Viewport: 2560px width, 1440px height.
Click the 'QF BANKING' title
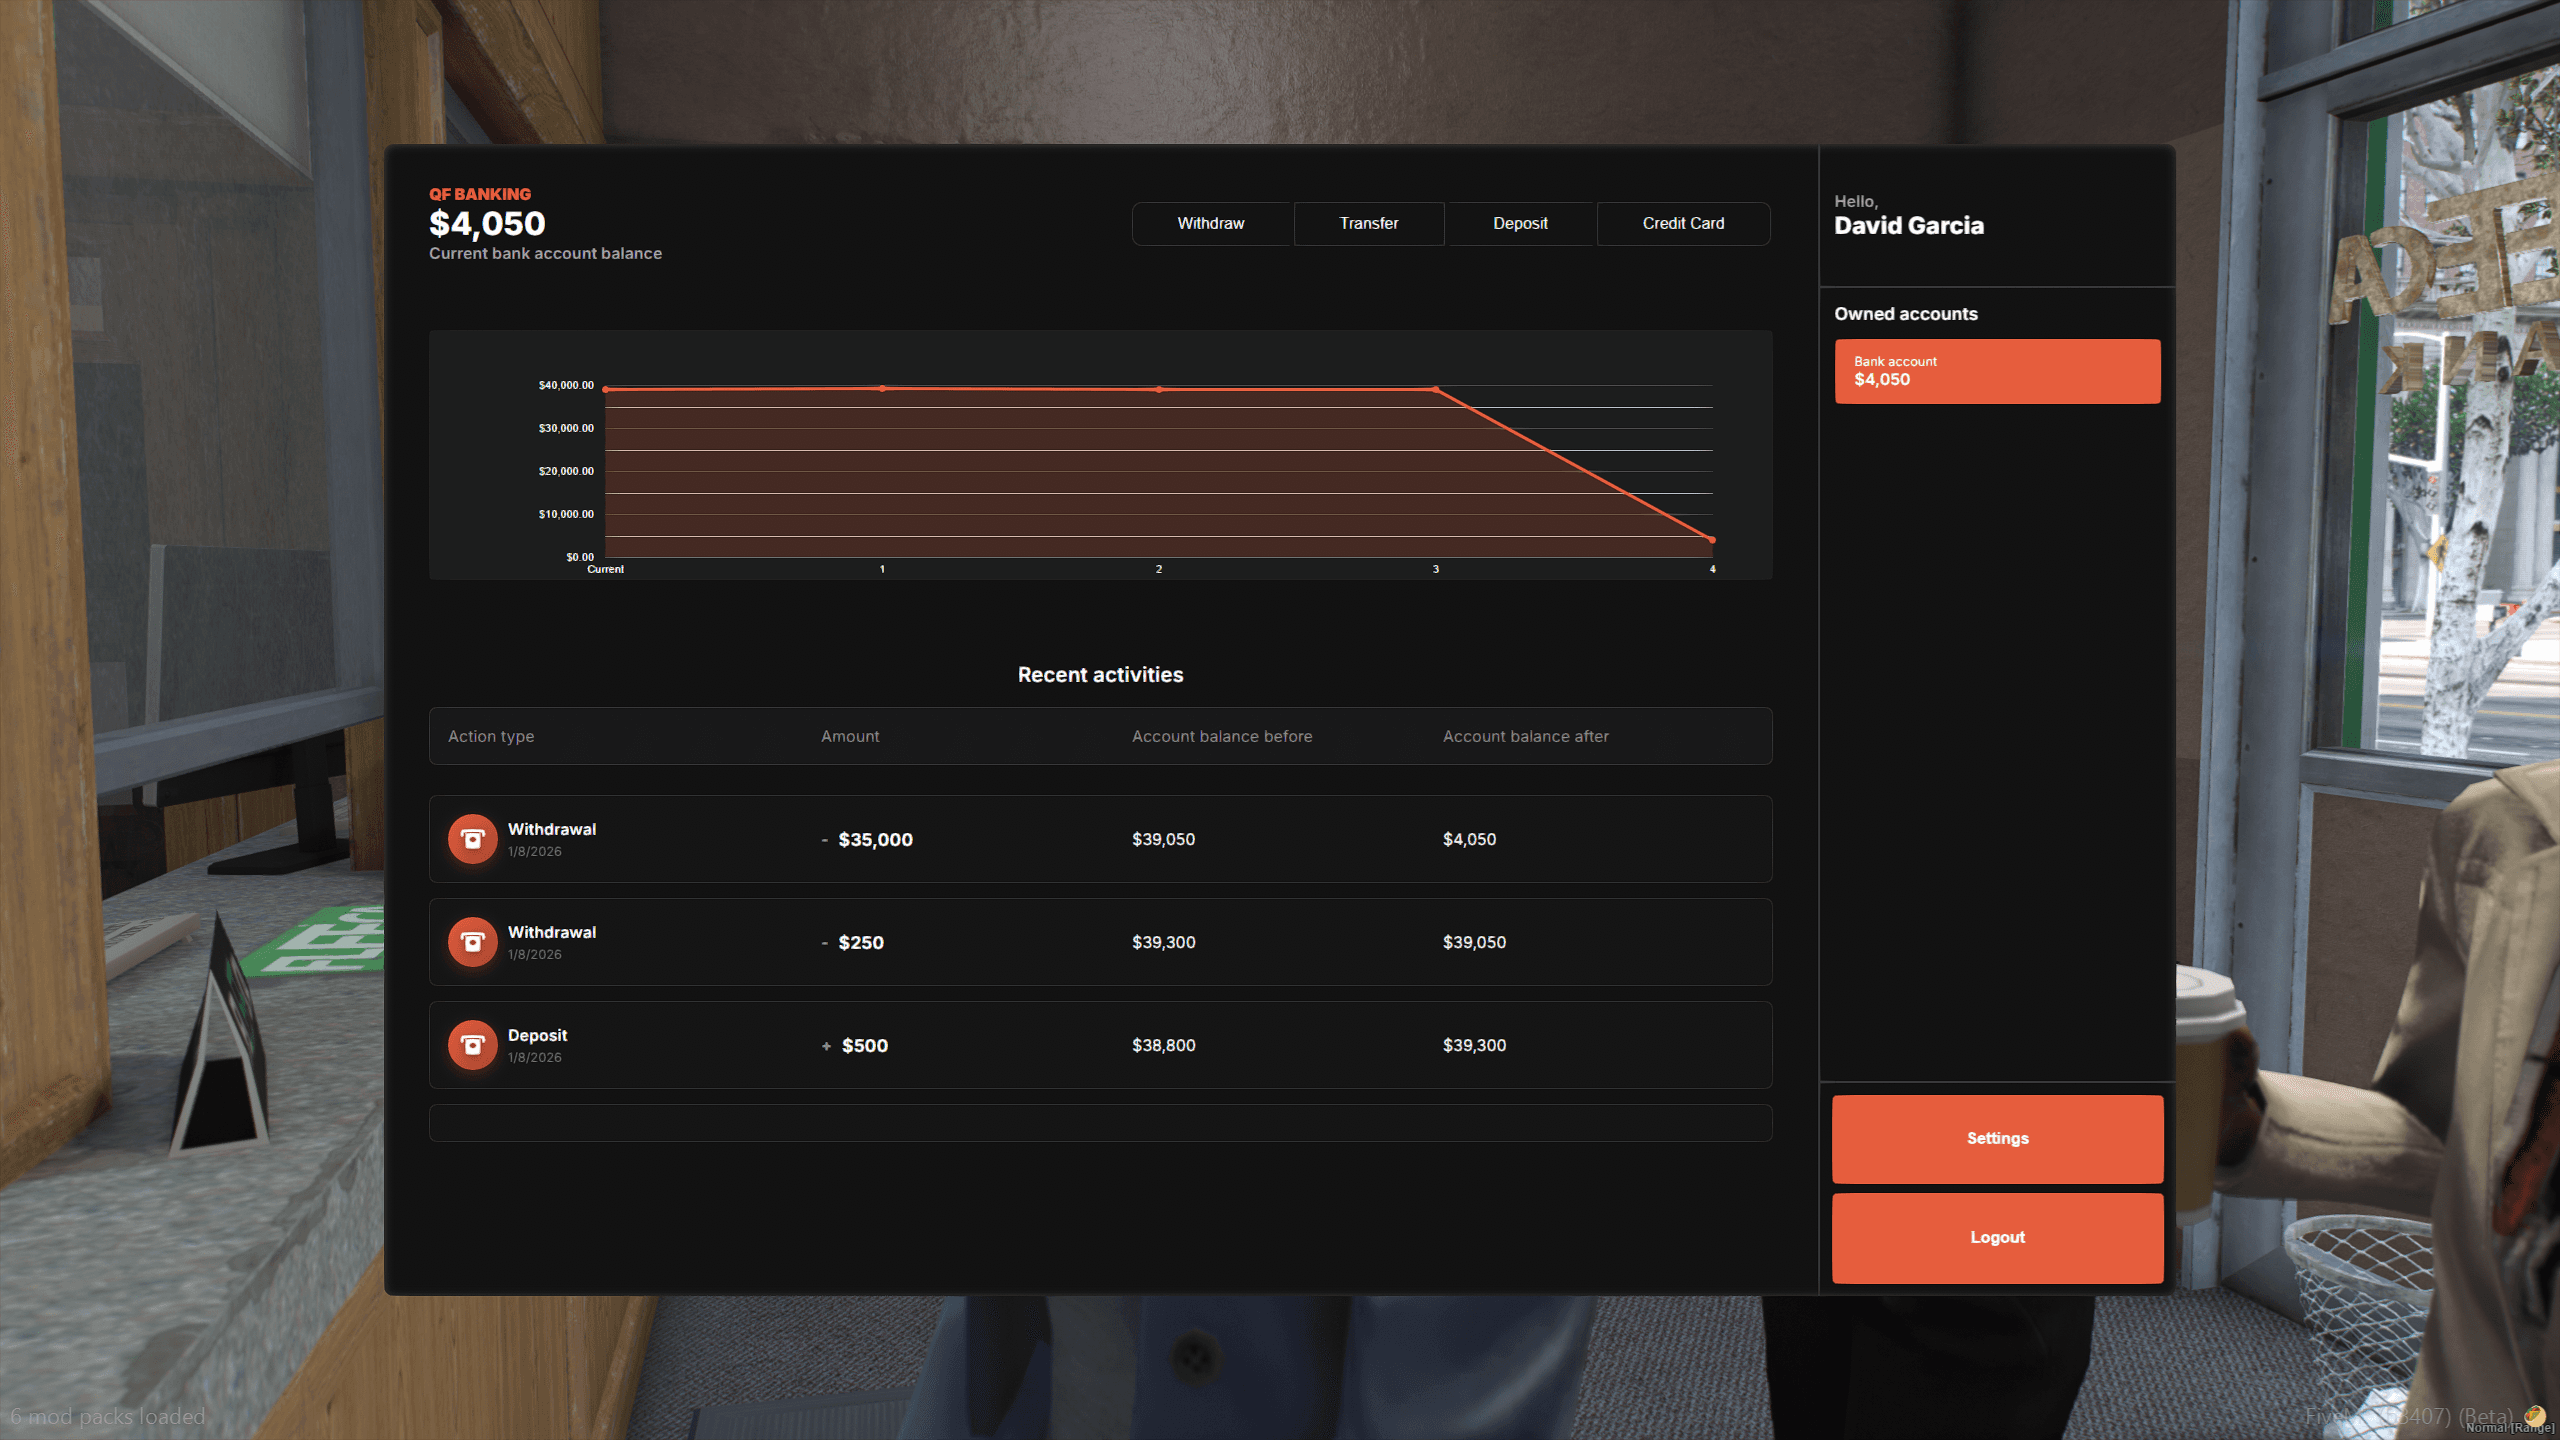(x=480, y=194)
